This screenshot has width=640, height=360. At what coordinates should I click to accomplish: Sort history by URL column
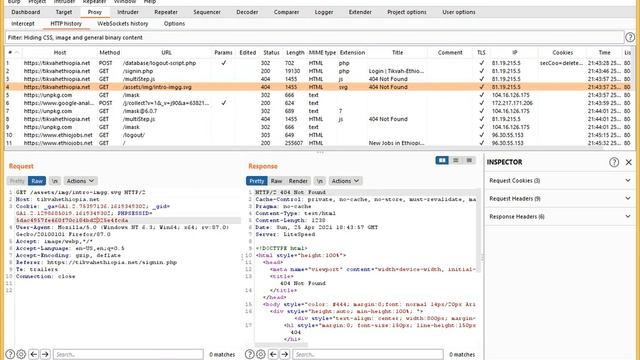coord(166,52)
